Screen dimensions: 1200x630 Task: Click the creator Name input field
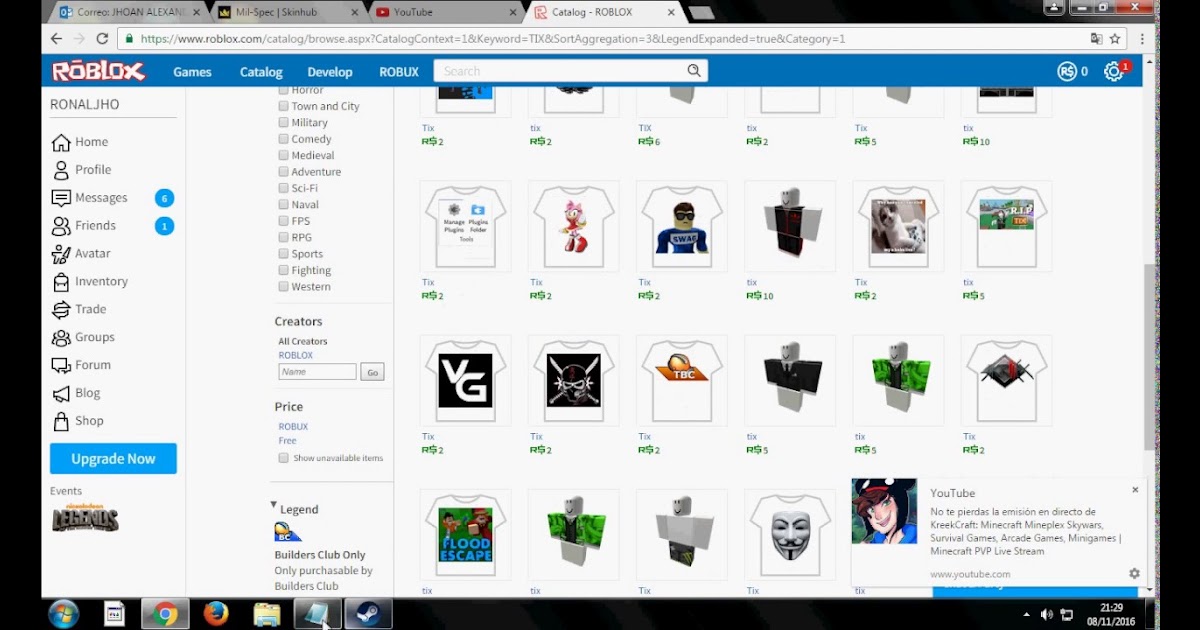coord(317,372)
